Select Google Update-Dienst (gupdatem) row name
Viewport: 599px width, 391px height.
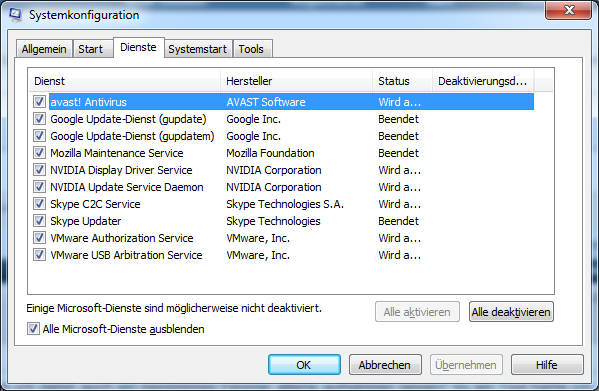[132, 136]
